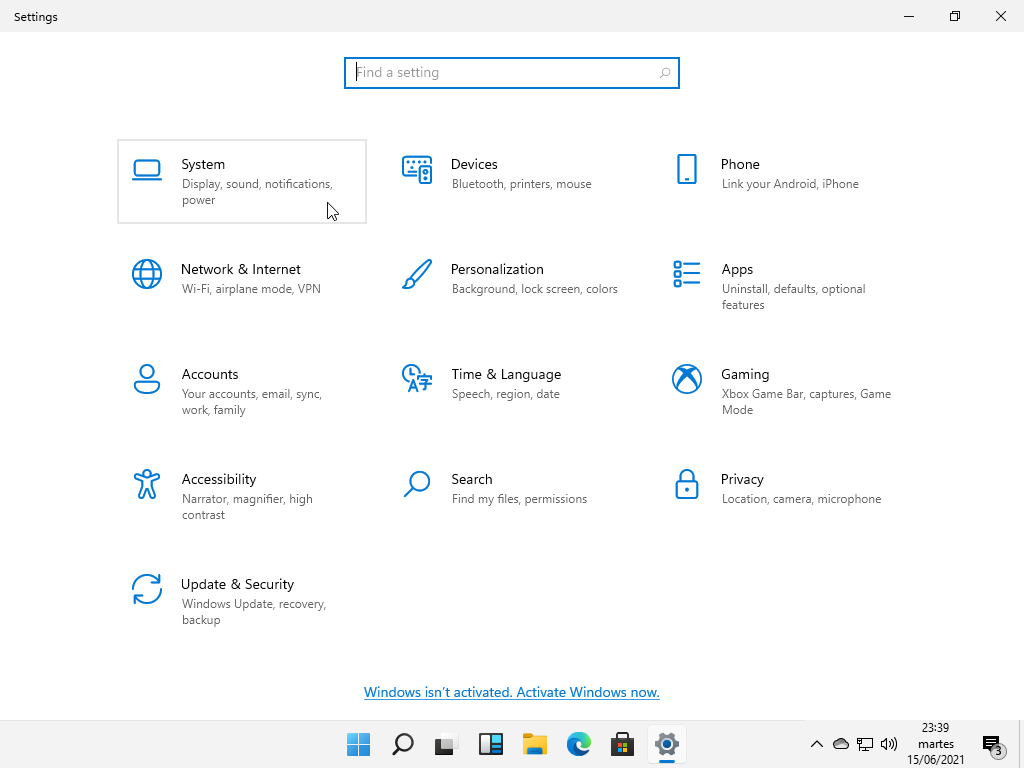Click the Accounts person icon
1024x768 pixels.
147,379
